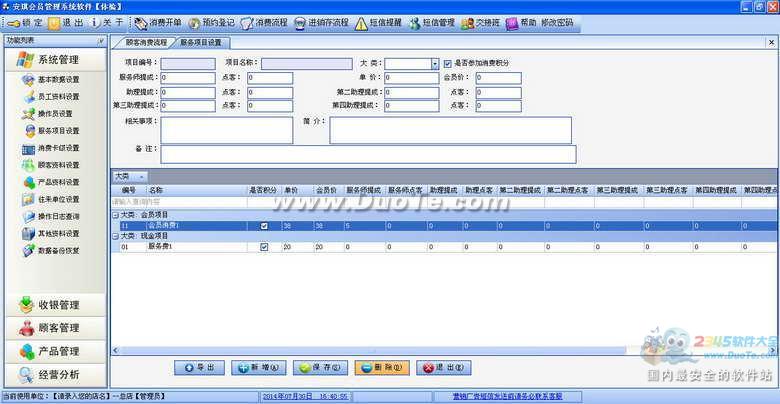Open the 大类 combo box dropdown

pos(435,64)
